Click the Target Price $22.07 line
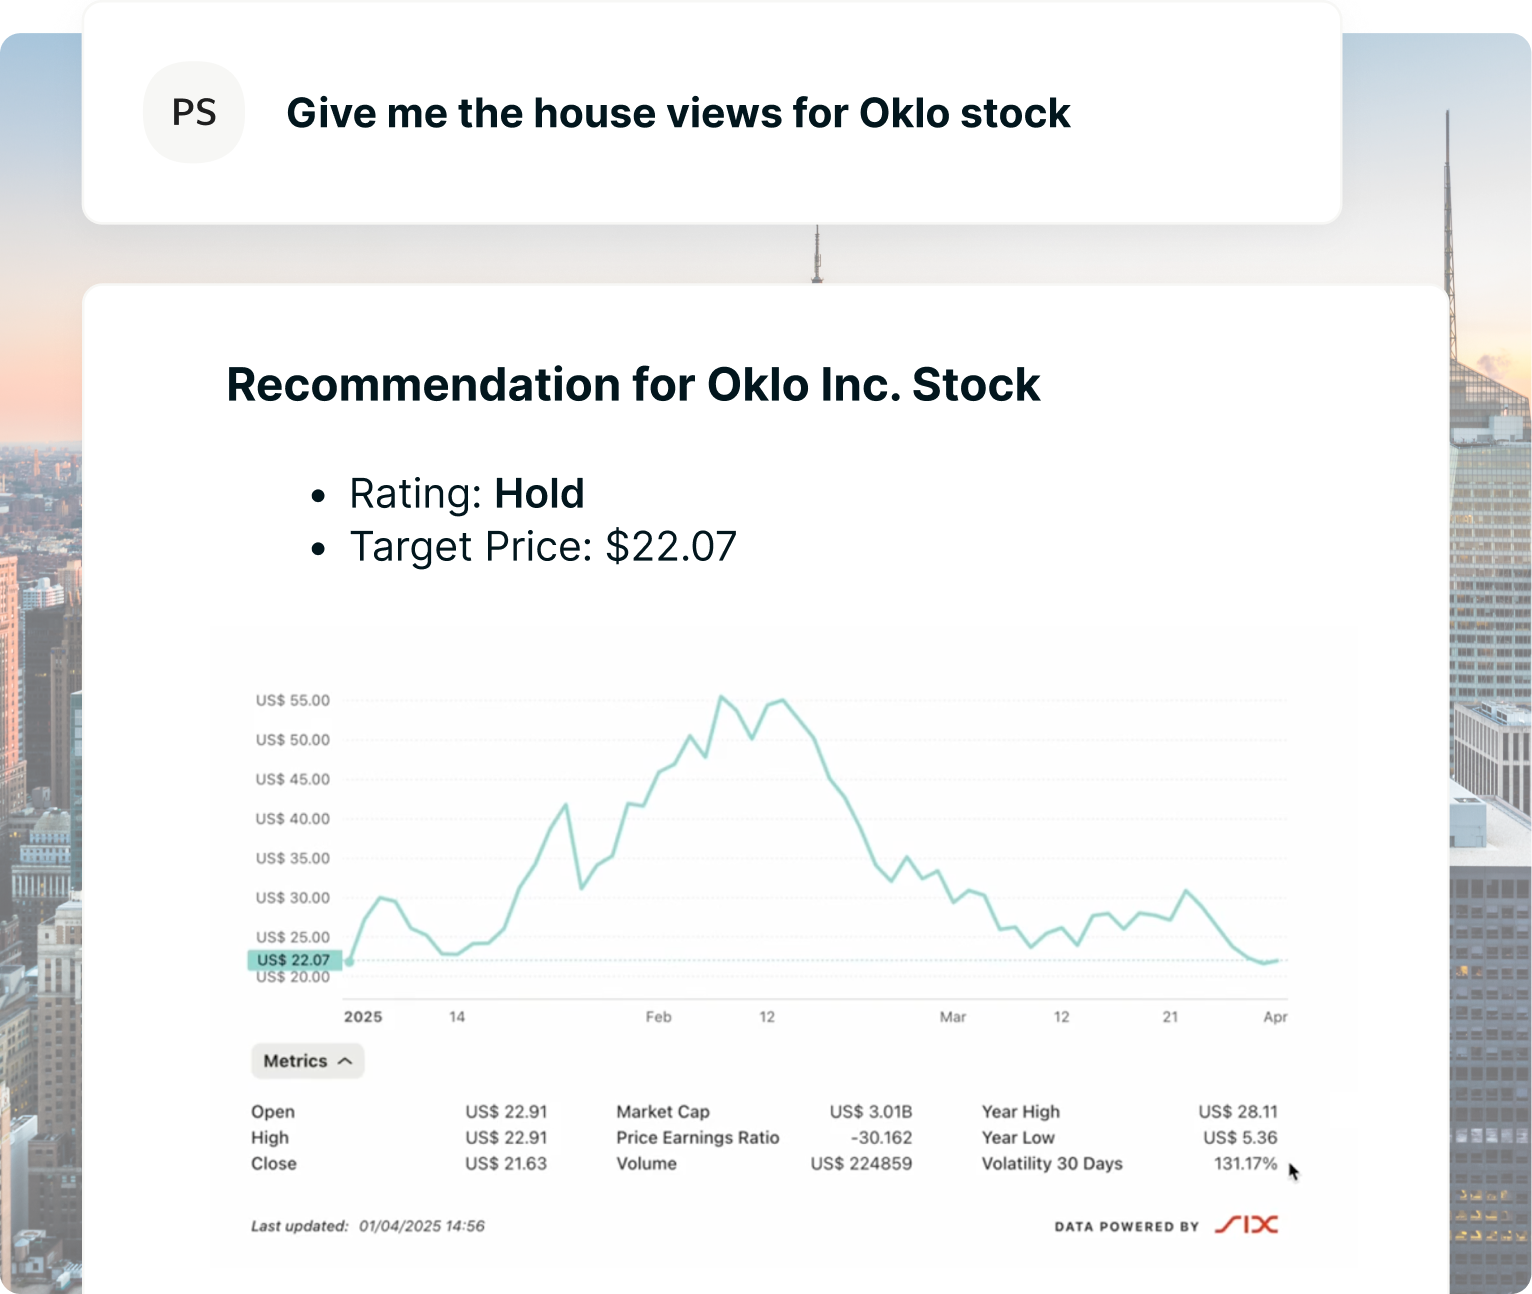This screenshot has width=1532, height=1294. click(x=543, y=547)
